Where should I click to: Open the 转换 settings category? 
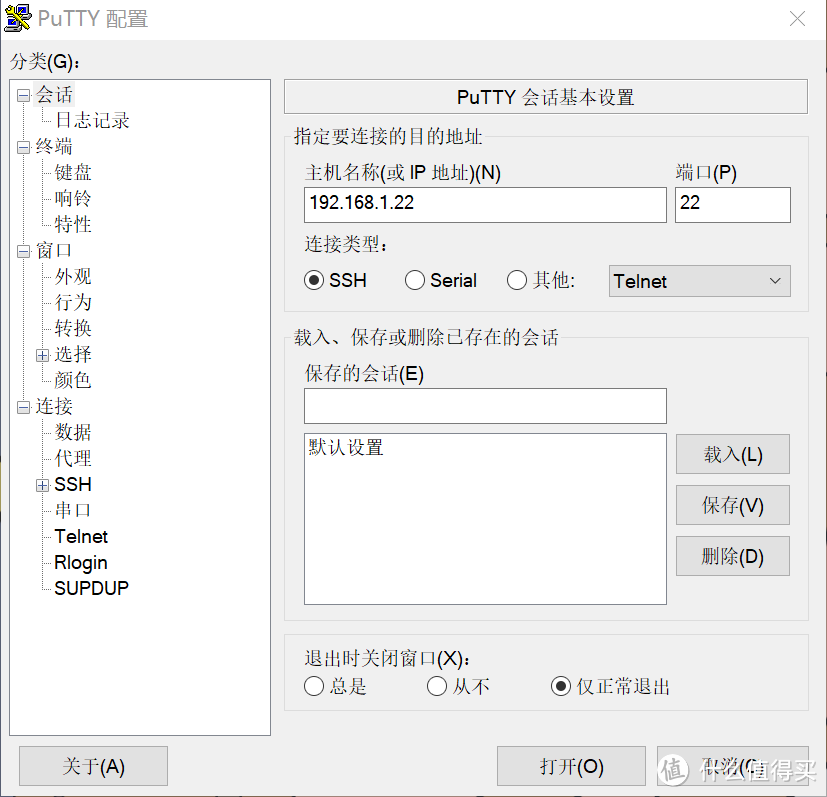pyautogui.click(x=73, y=328)
